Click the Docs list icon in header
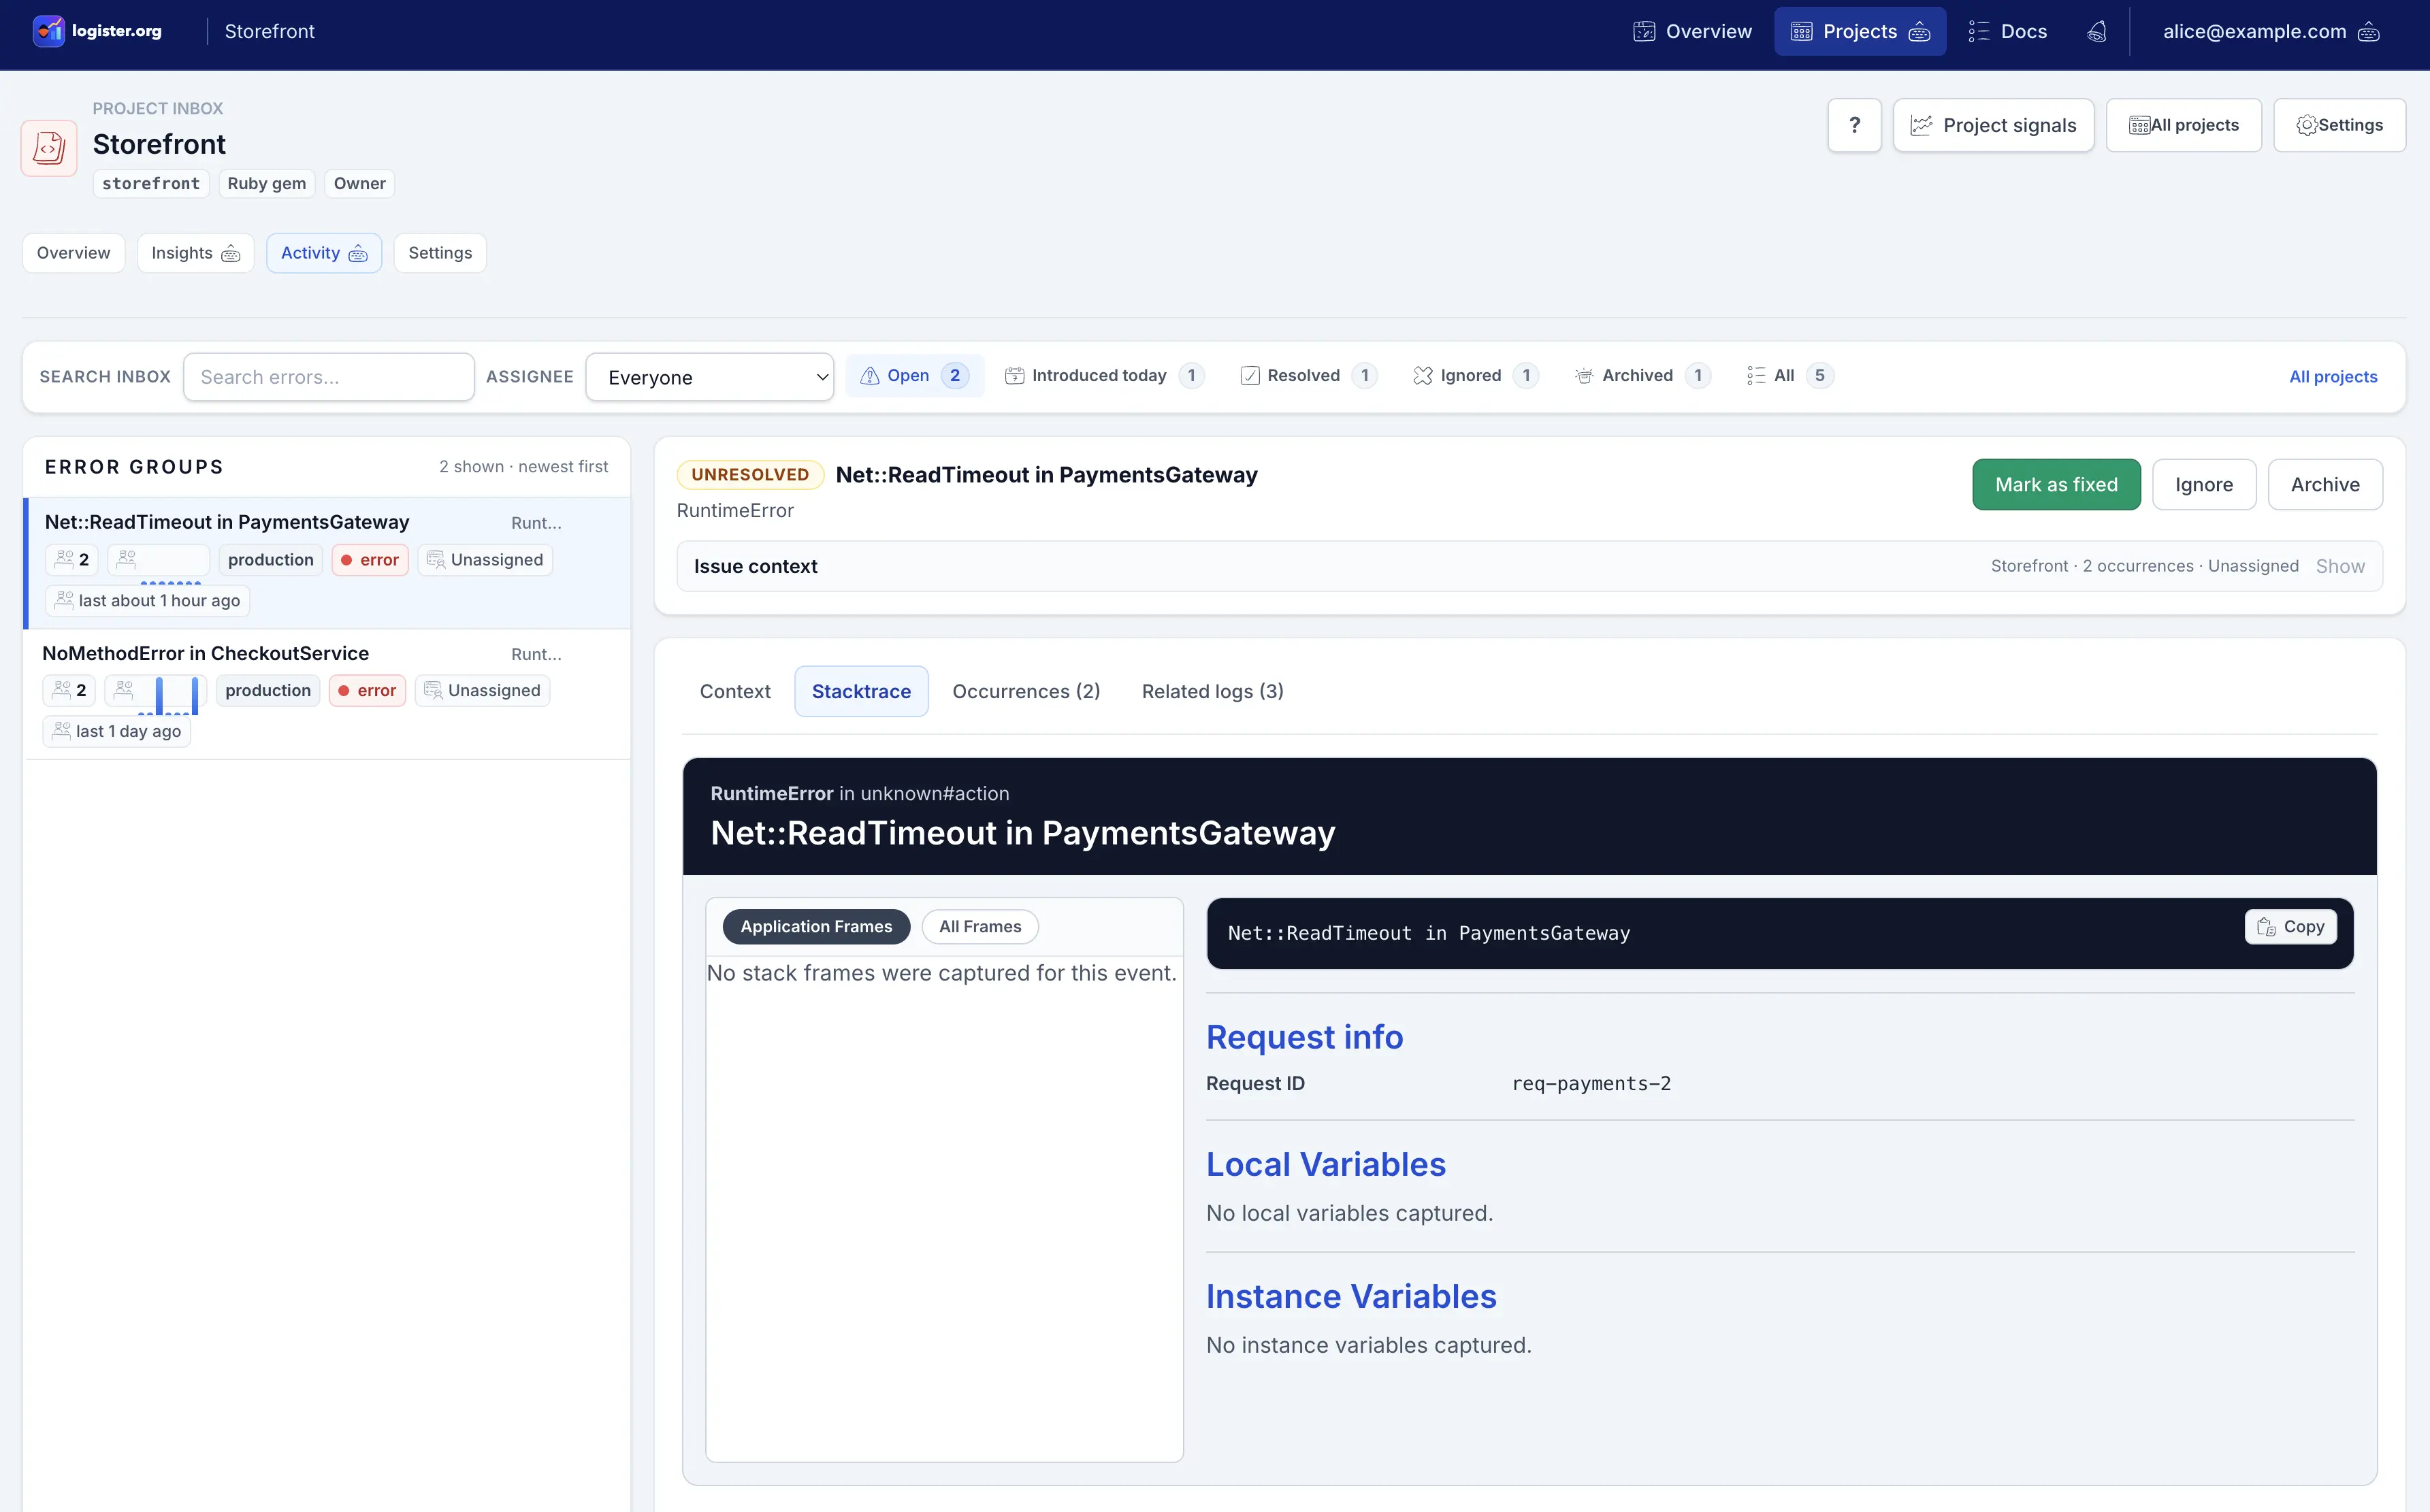 [1979, 31]
